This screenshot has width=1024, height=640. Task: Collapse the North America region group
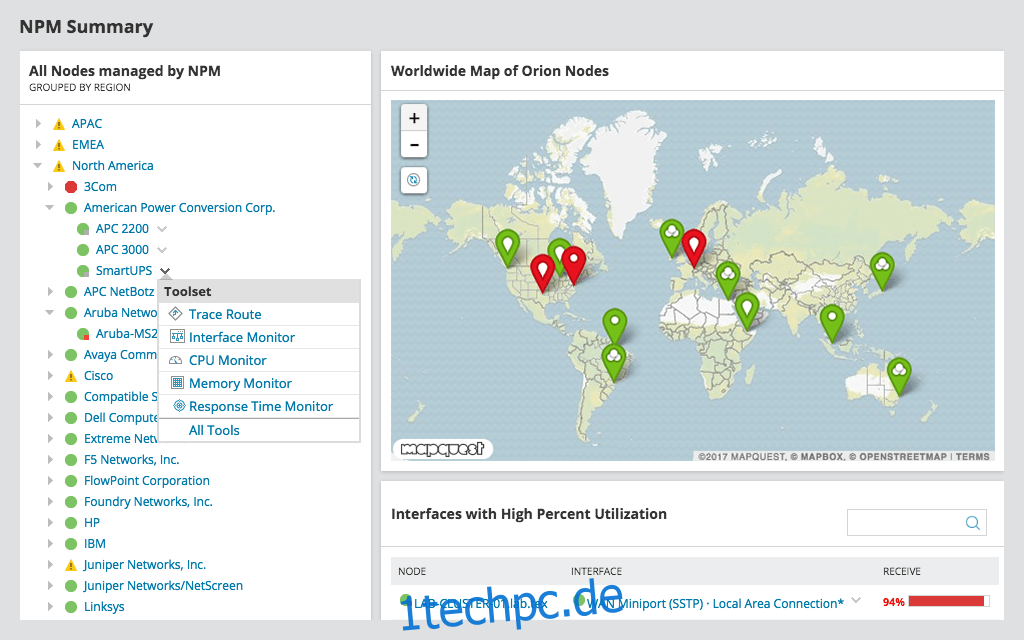click(x=38, y=165)
